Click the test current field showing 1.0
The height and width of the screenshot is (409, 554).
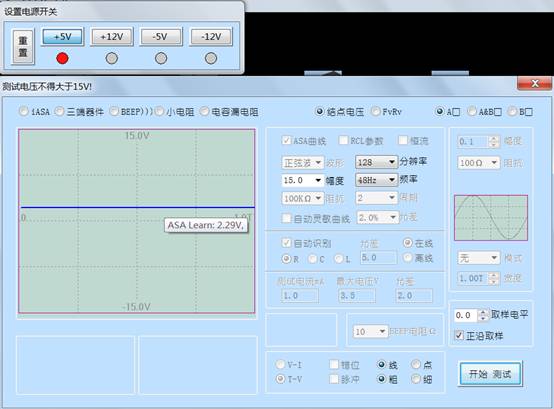[x=300, y=296]
